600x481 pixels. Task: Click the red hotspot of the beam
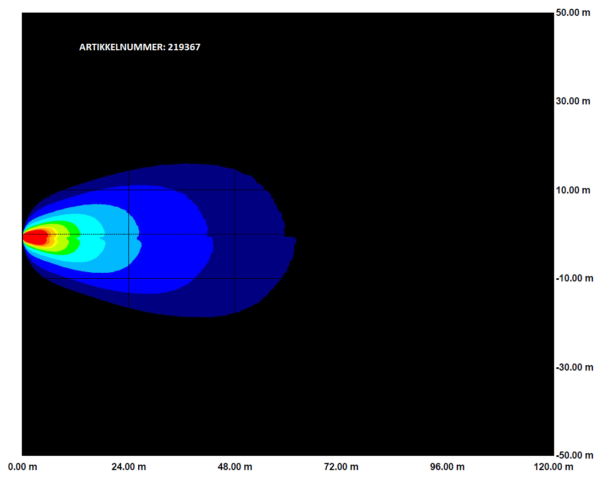(36, 238)
